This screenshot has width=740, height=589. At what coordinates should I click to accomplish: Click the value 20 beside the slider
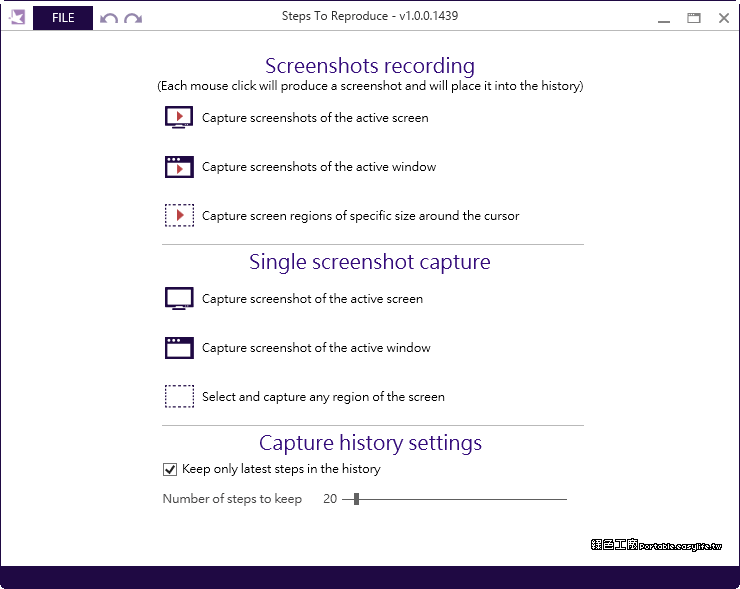(x=330, y=499)
